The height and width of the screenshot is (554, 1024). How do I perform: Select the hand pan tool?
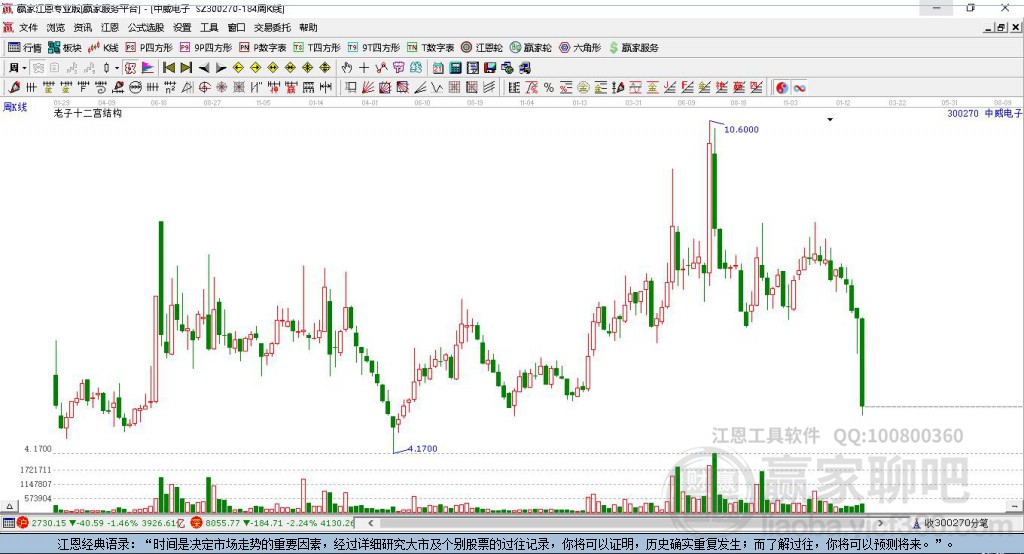pyautogui.click(x=347, y=68)
